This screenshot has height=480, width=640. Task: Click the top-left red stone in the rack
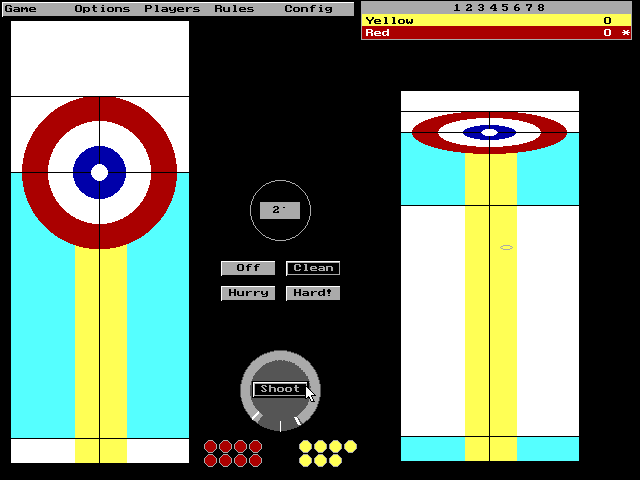211,447
